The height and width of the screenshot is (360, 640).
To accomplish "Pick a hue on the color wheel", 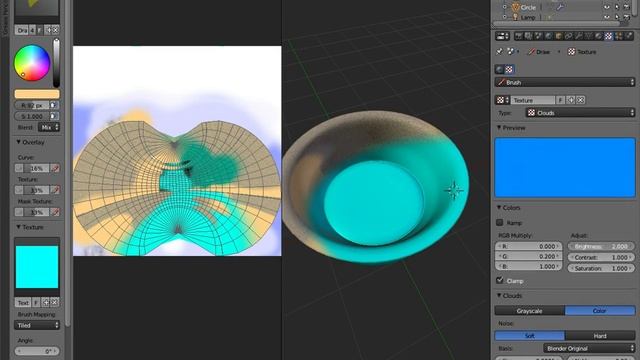I will click(32, 63).
